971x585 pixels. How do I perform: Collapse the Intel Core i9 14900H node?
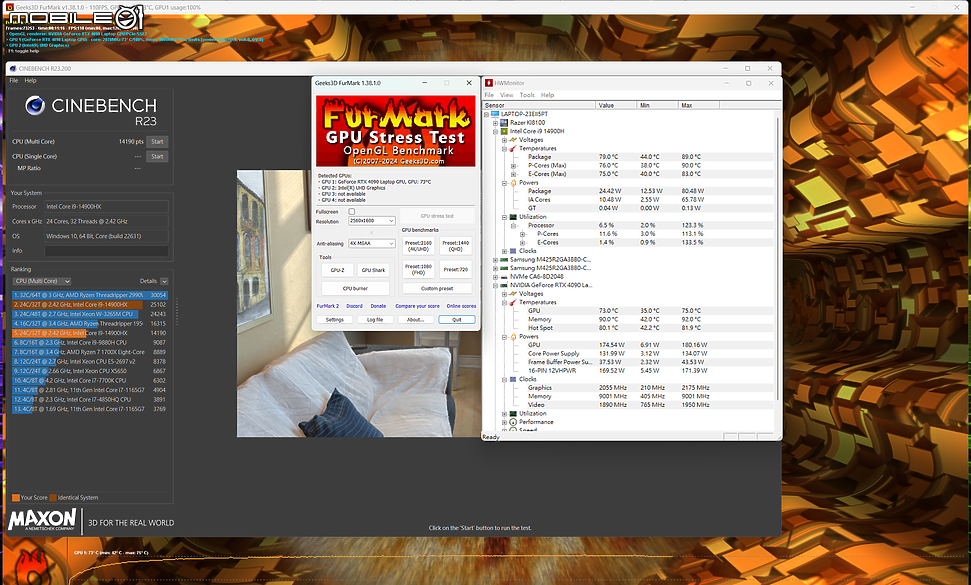pyautogui.click(x=495, y=132)
